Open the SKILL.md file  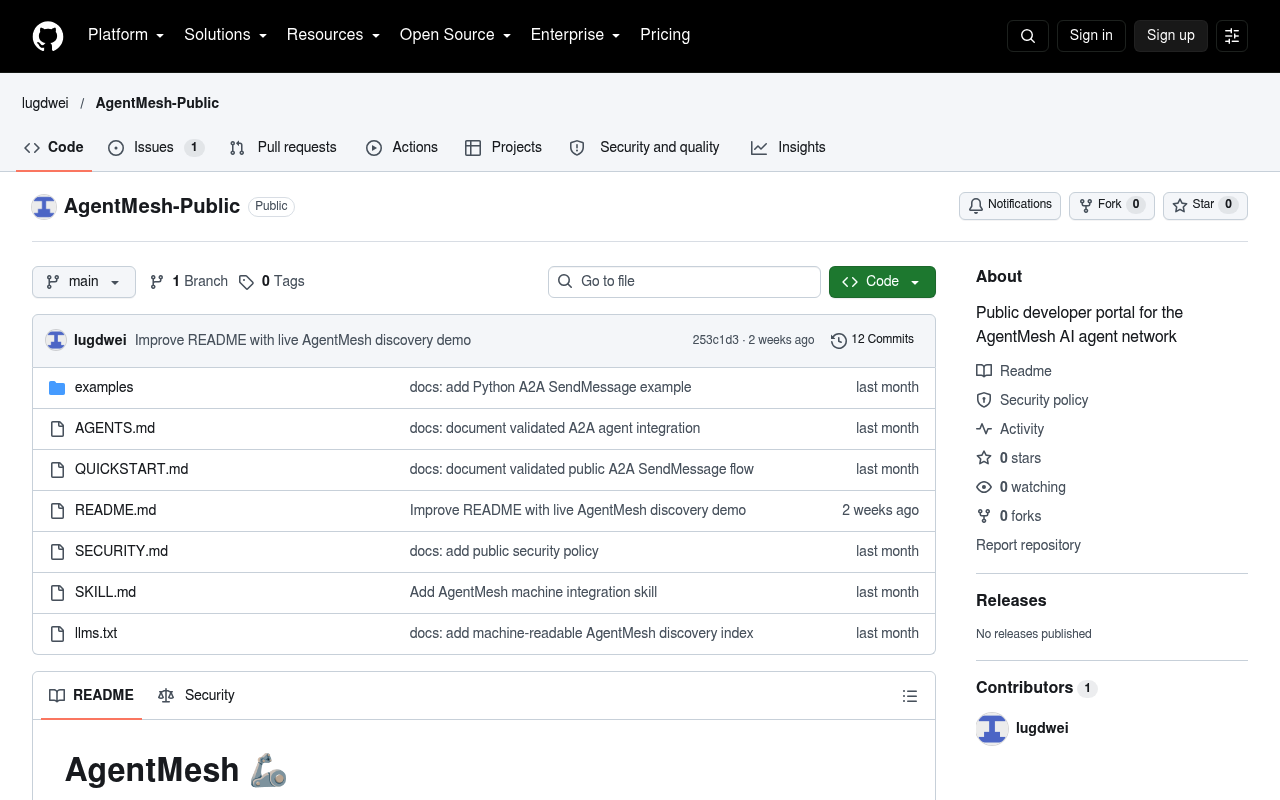(x=105, y=592)
